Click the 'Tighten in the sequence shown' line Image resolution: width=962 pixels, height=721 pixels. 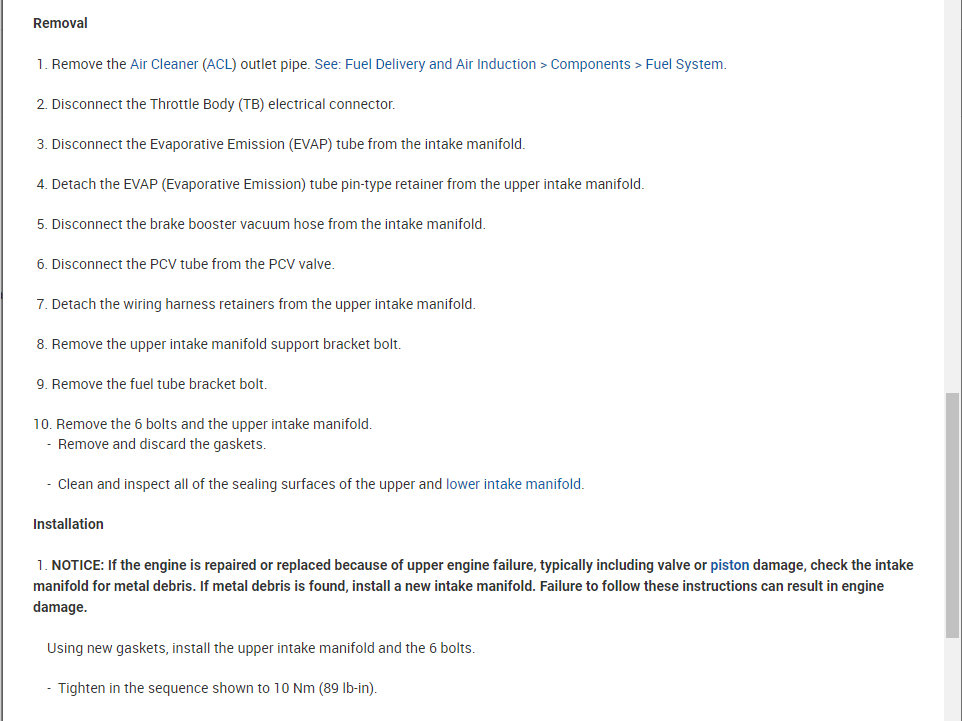[x=217, y=688]
